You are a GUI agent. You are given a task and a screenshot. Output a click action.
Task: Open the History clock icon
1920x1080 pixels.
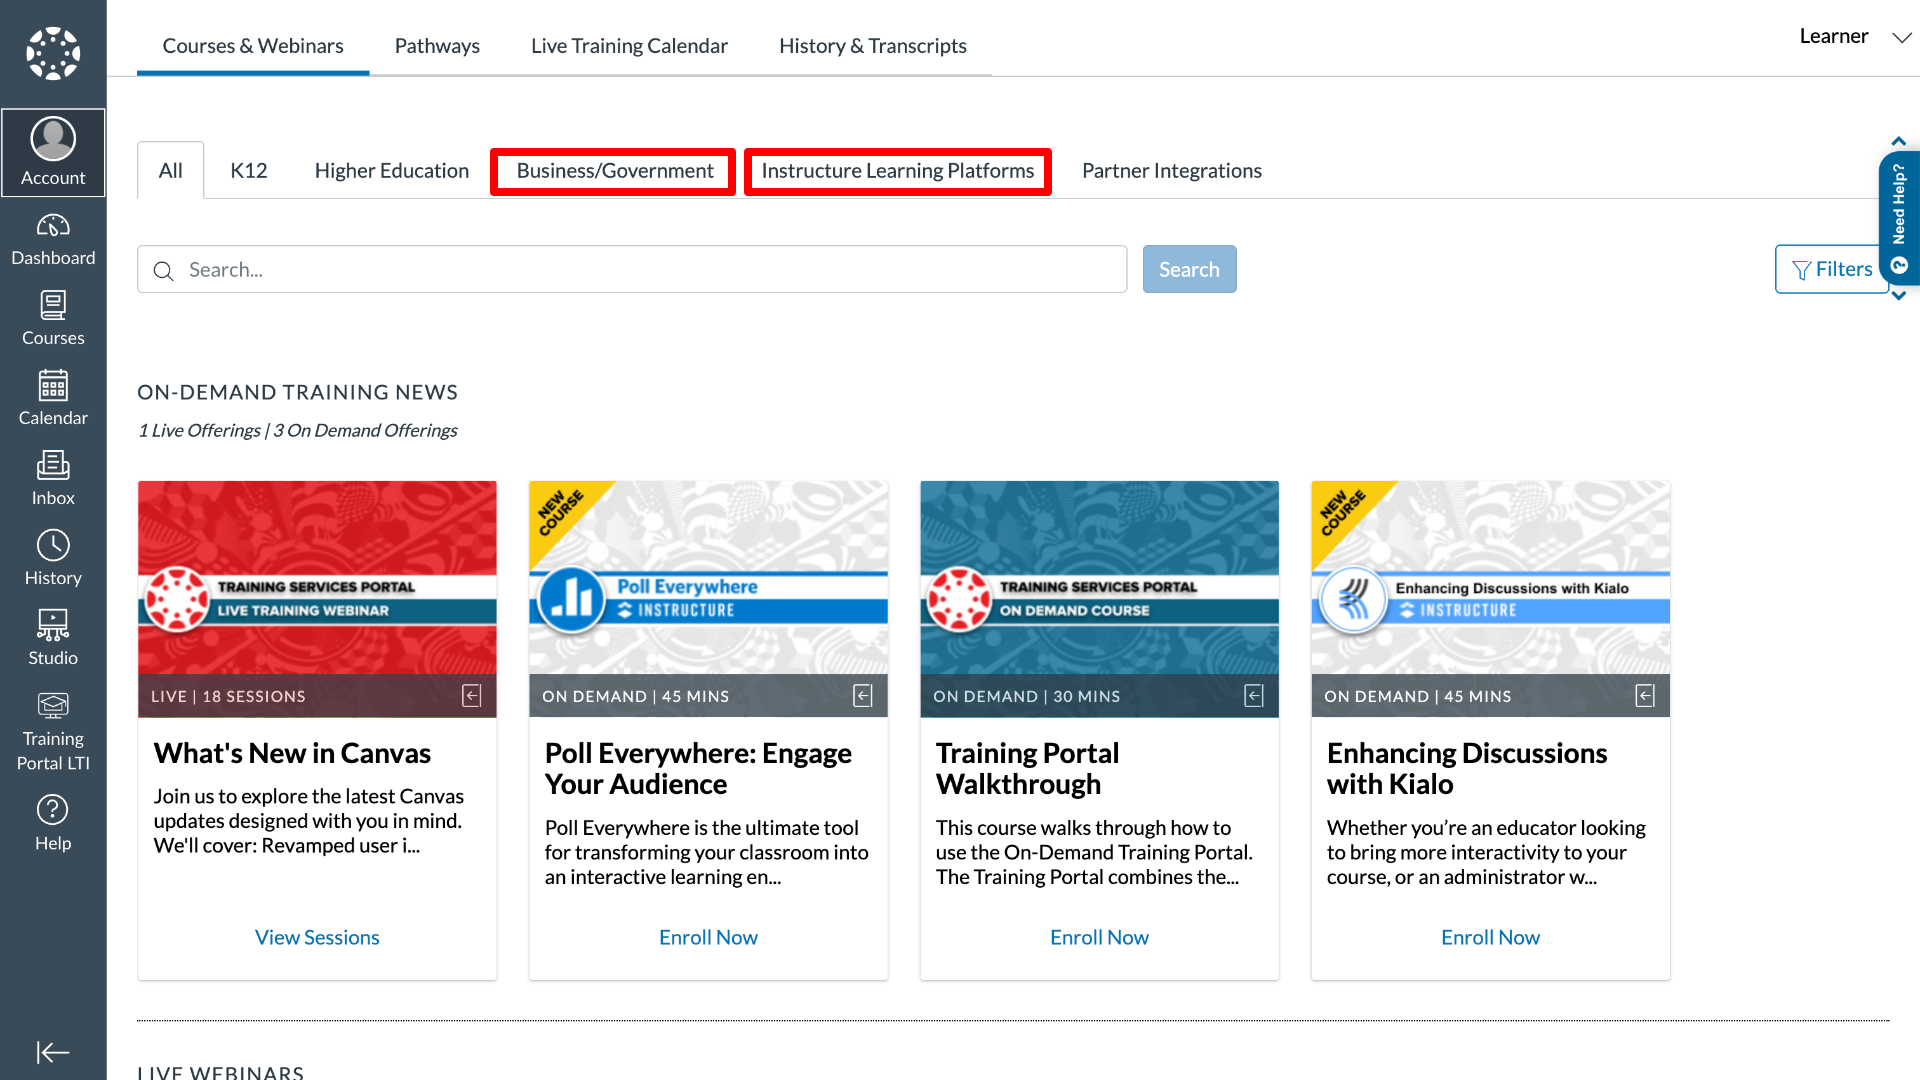[x=53, y=559]
